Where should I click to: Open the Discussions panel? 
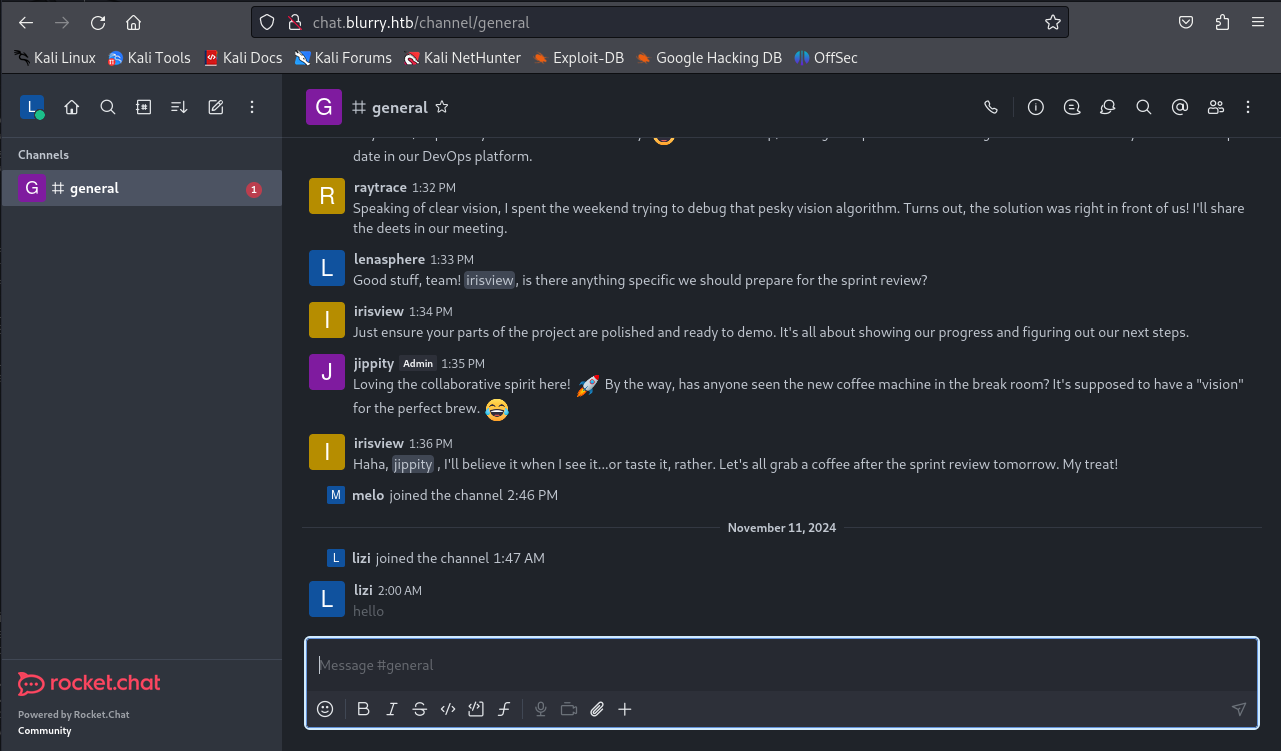[1108, 107]
